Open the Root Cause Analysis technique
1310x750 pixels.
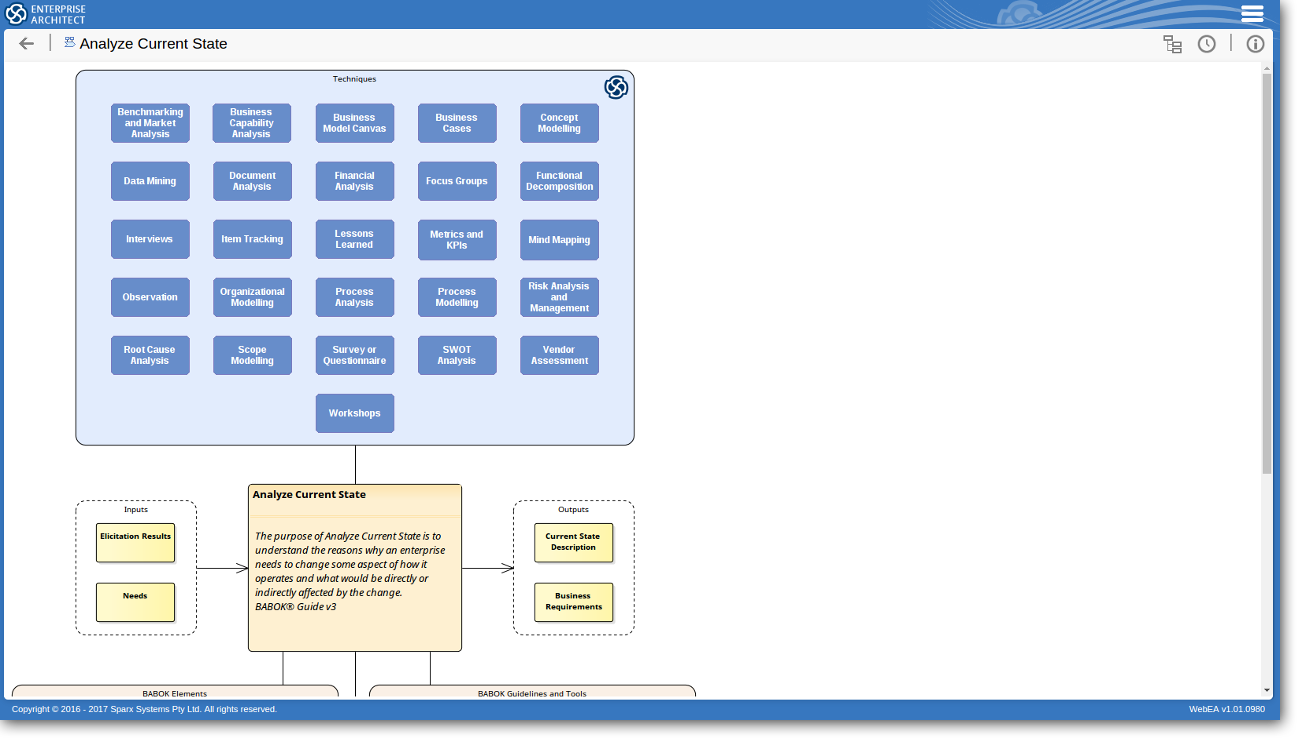pos(150,356)
